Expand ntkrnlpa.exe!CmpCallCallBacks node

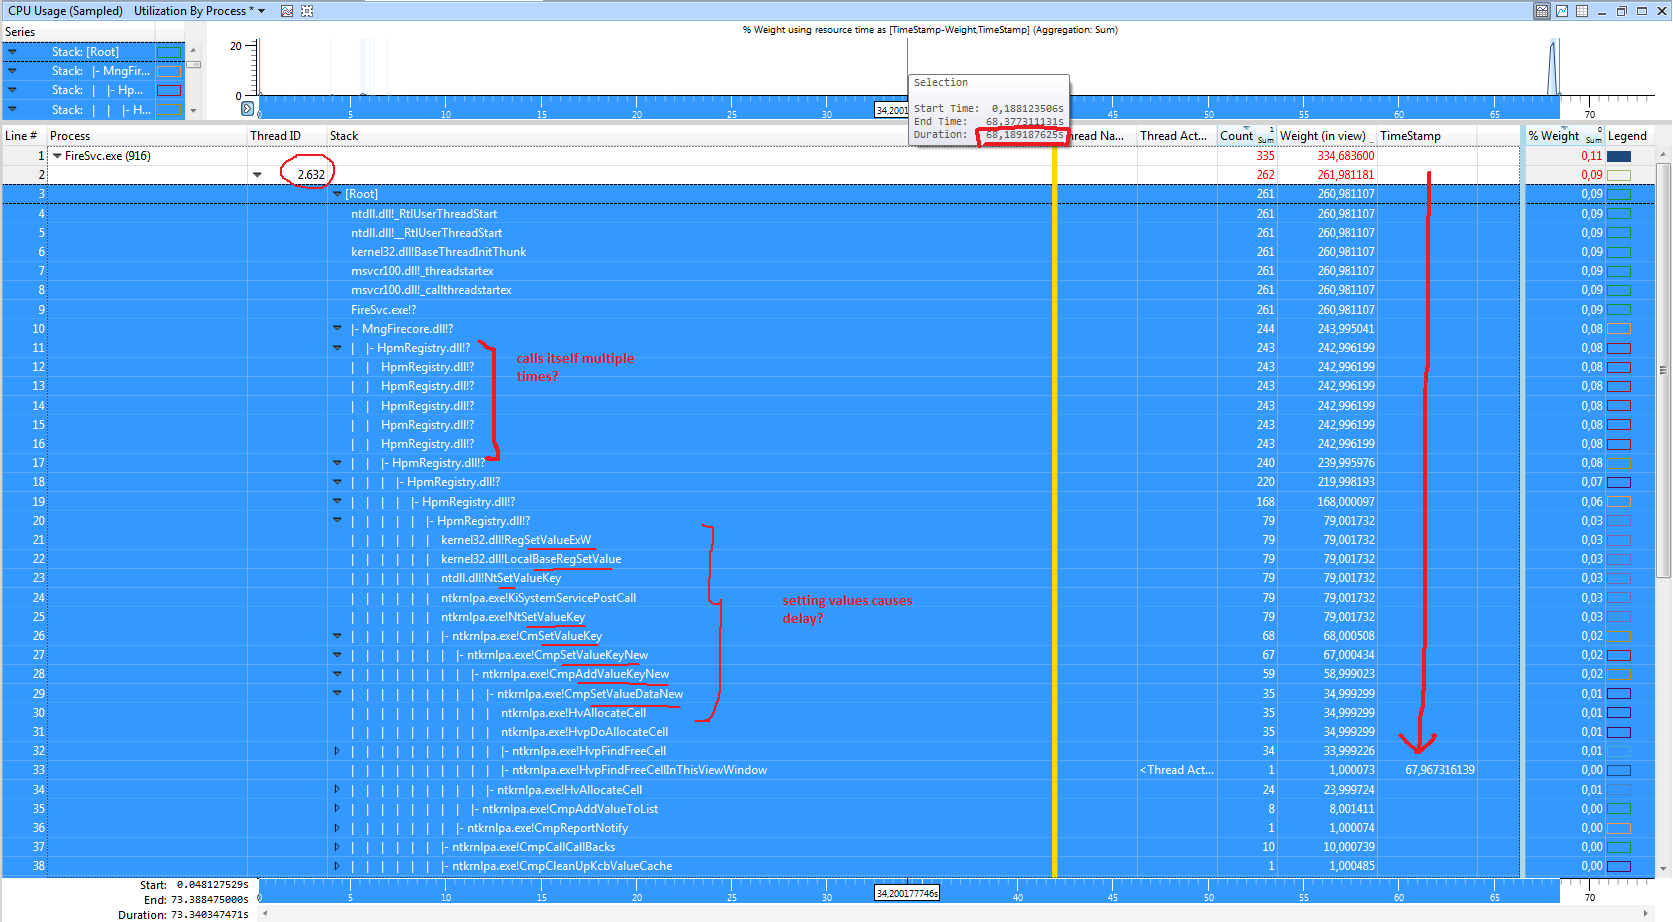pos(337,847)
